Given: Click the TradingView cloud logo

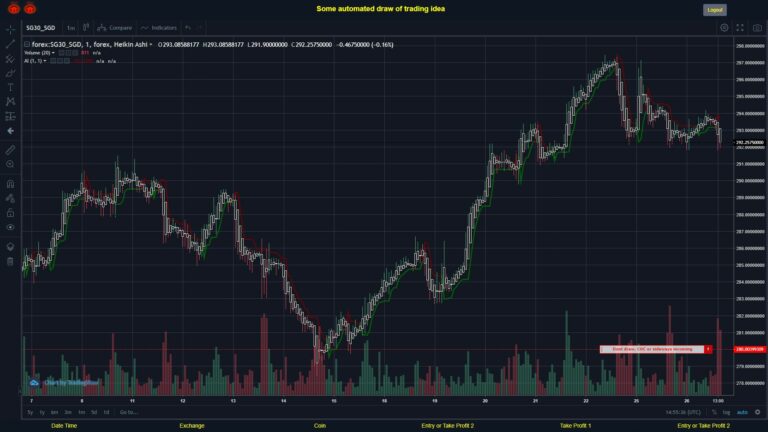Looking at the screenshot, I should click(x=34, y=383).
